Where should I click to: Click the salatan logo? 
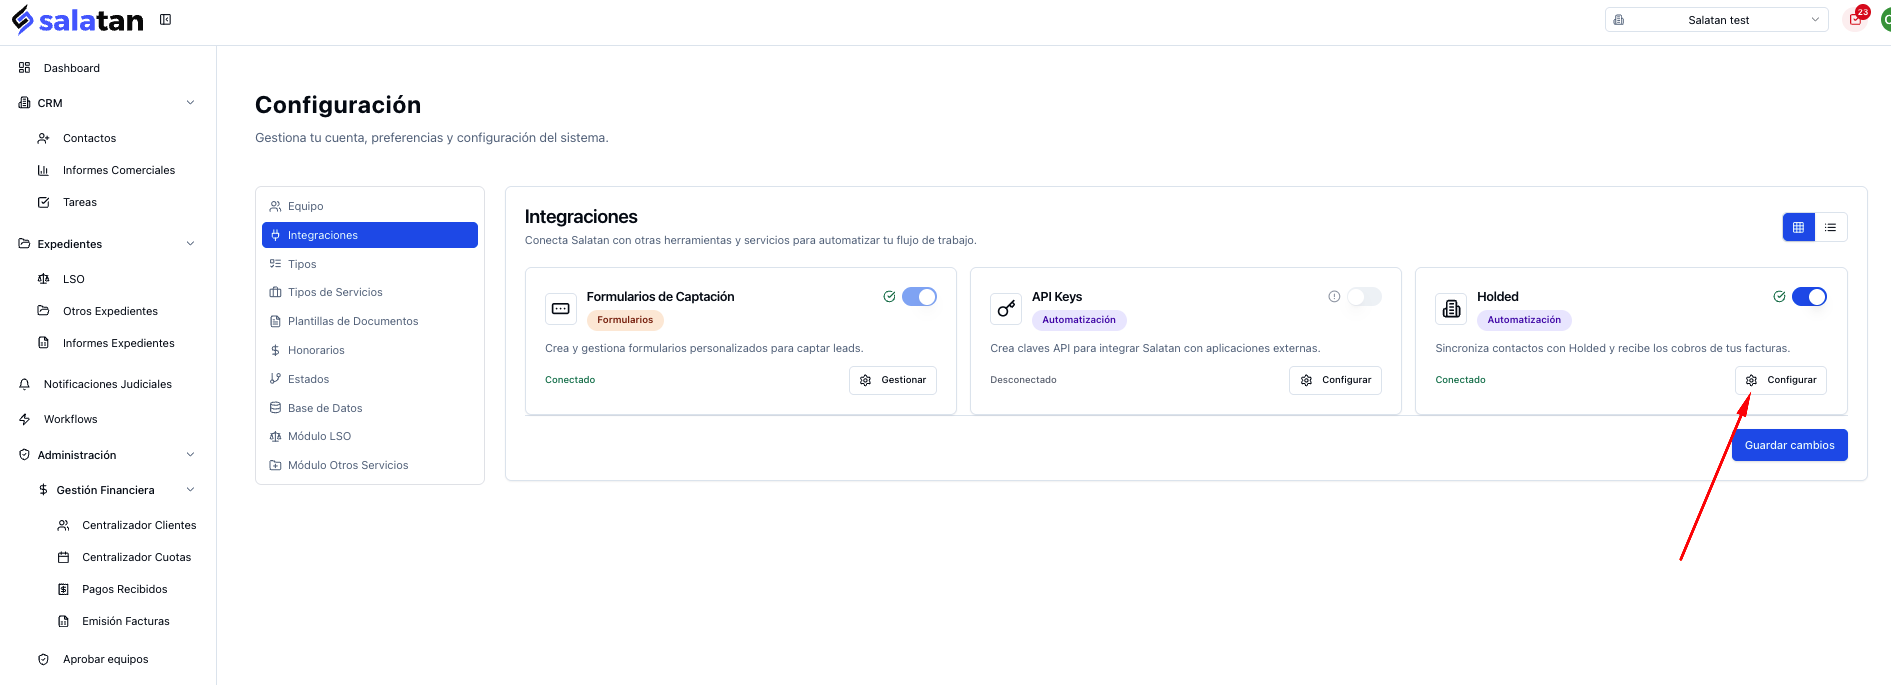pos(77,20)
